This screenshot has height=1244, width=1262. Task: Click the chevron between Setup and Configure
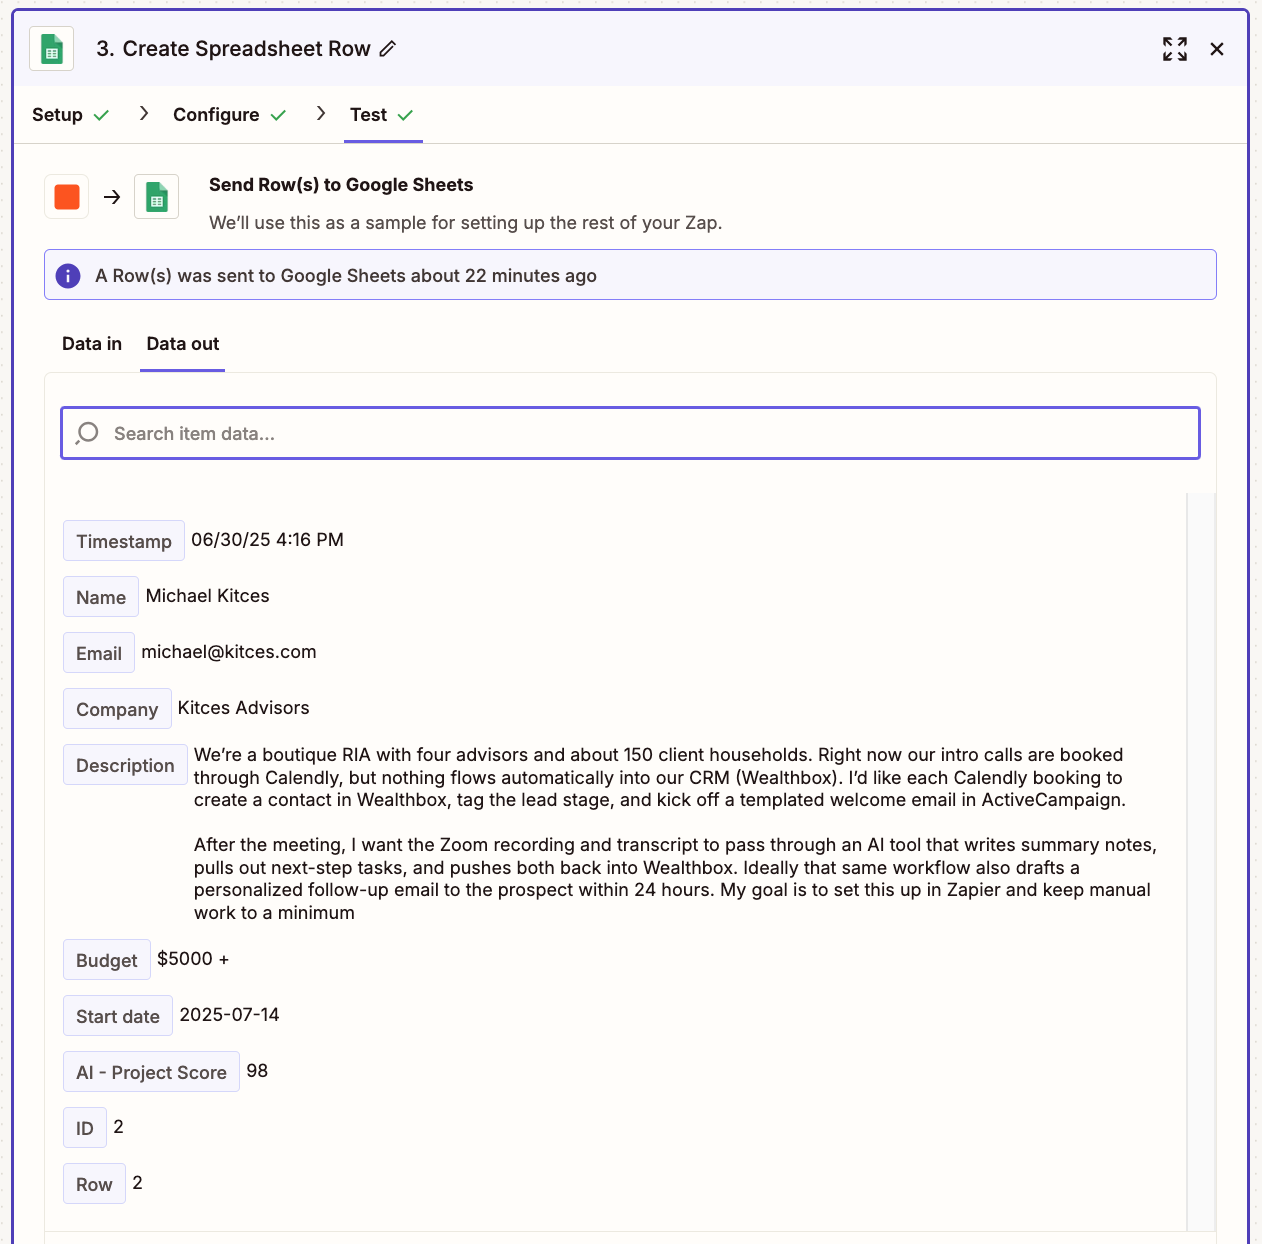(x=144, y=114)
